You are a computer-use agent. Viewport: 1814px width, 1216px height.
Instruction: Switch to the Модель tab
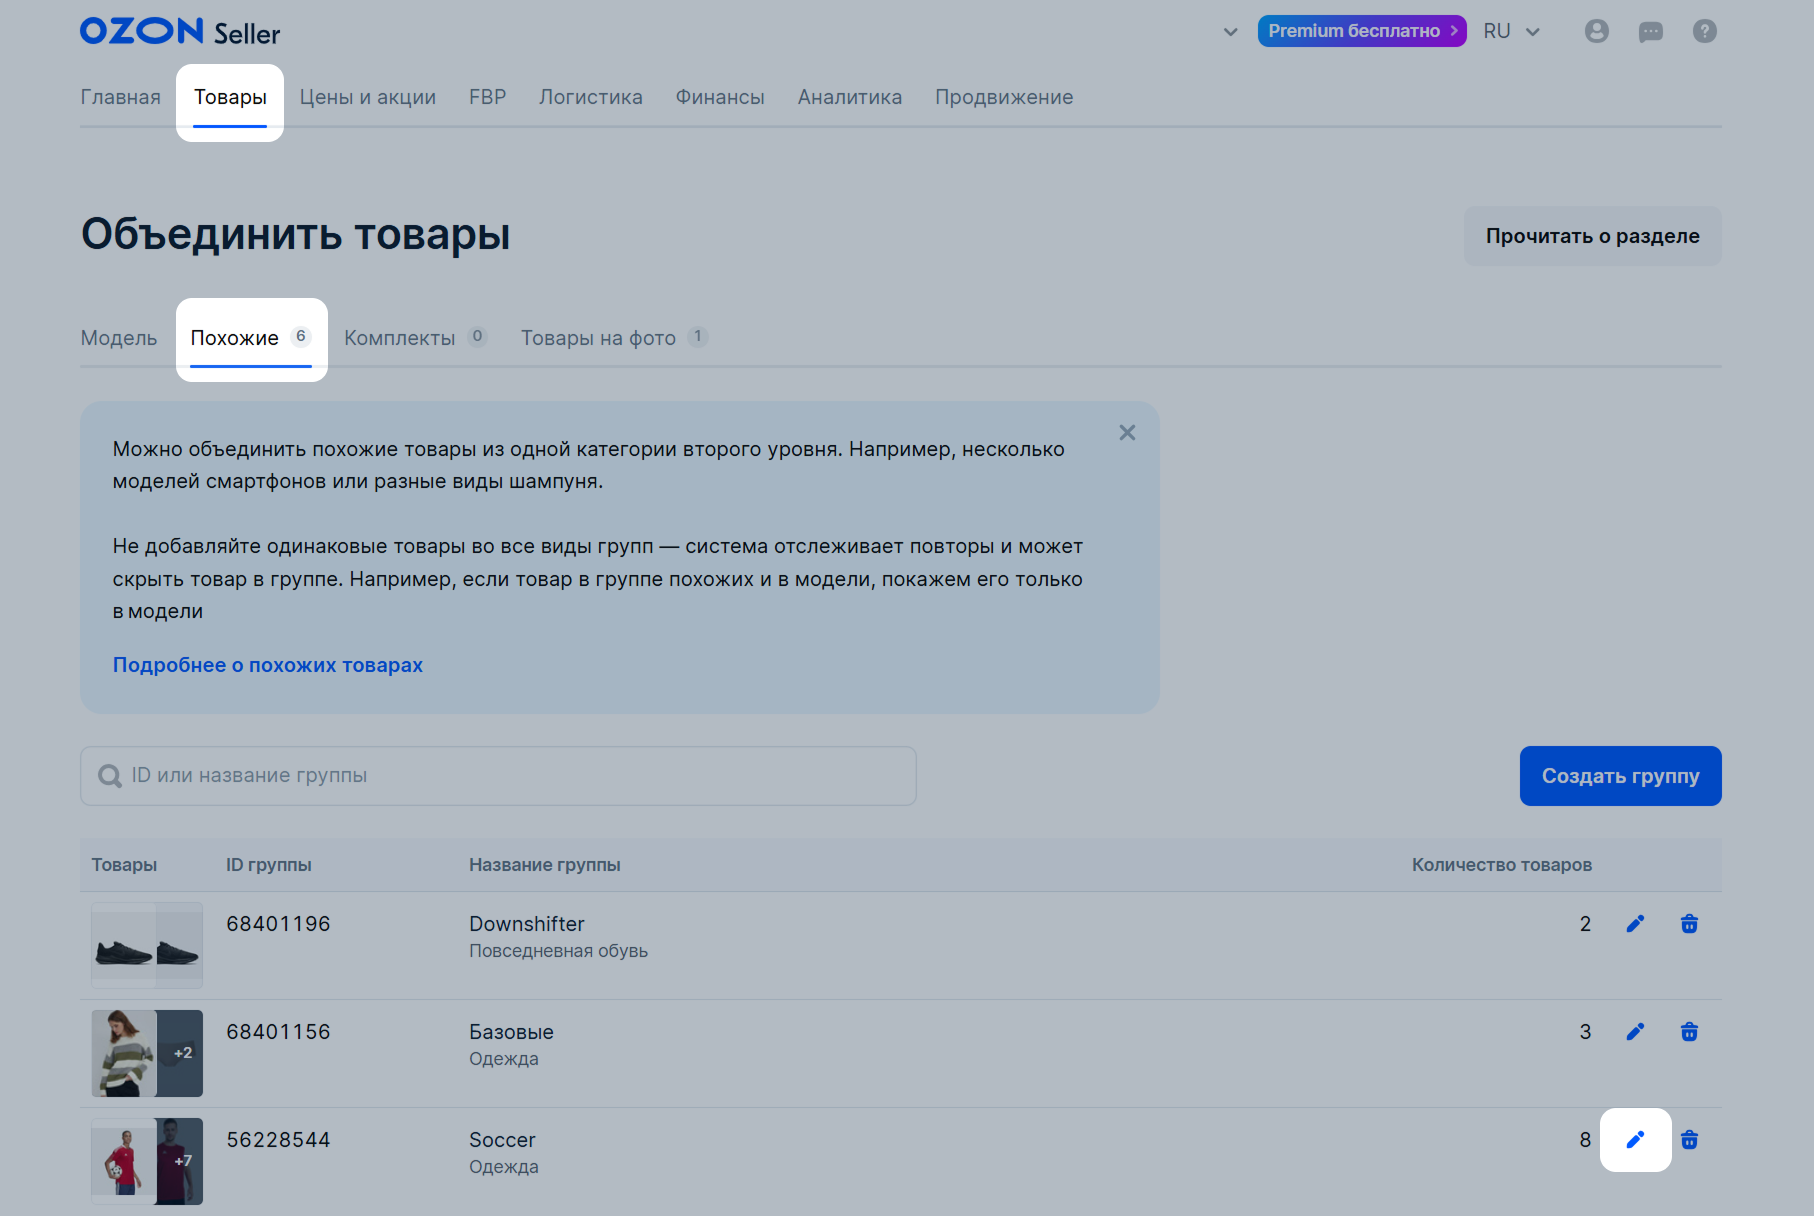click(x=119, y=338)
